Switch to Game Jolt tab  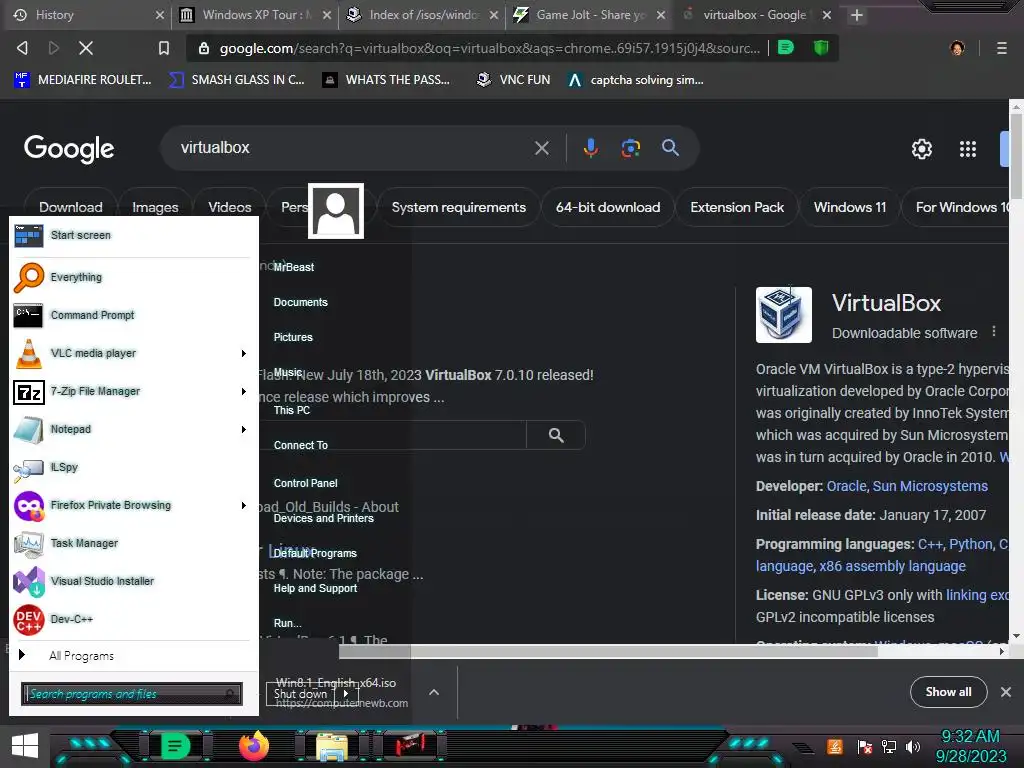(x=589, y=15)
